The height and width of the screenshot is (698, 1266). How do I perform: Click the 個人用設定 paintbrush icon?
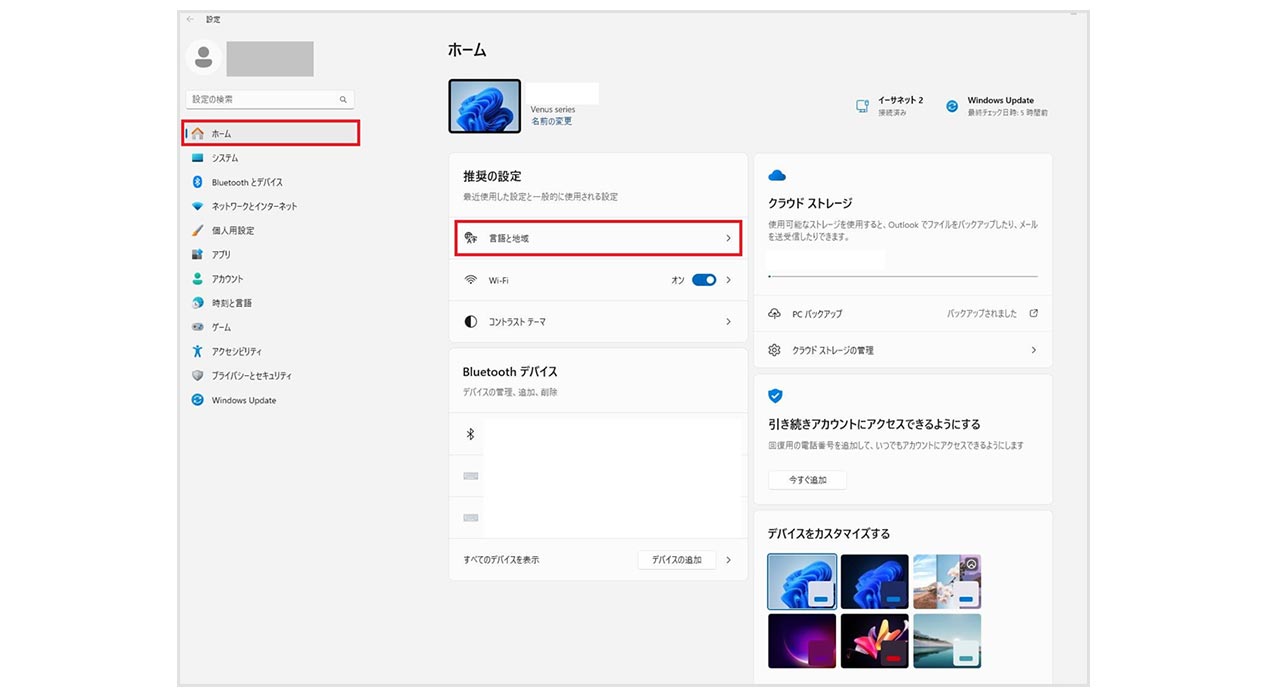point(198,230)
